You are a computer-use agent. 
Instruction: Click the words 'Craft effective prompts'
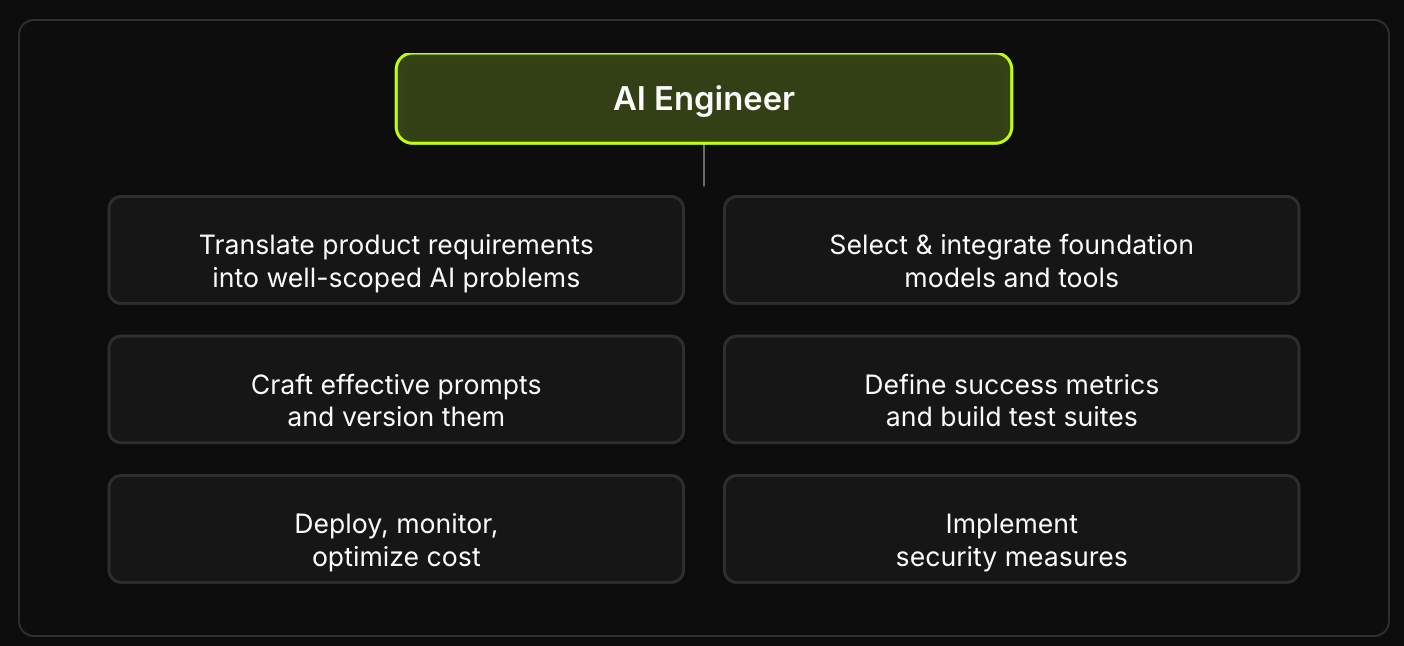coord(396,385)
